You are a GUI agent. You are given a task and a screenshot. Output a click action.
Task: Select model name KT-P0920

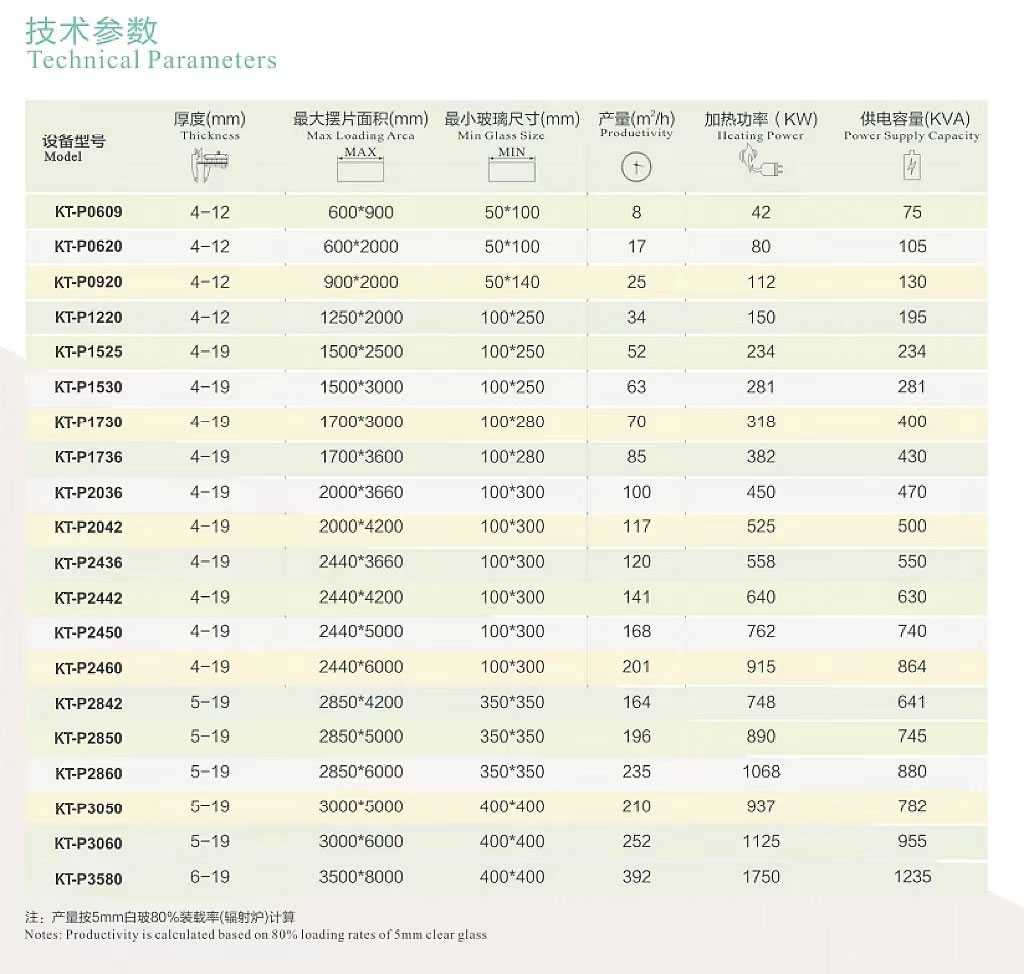click(x=89, y=282)
